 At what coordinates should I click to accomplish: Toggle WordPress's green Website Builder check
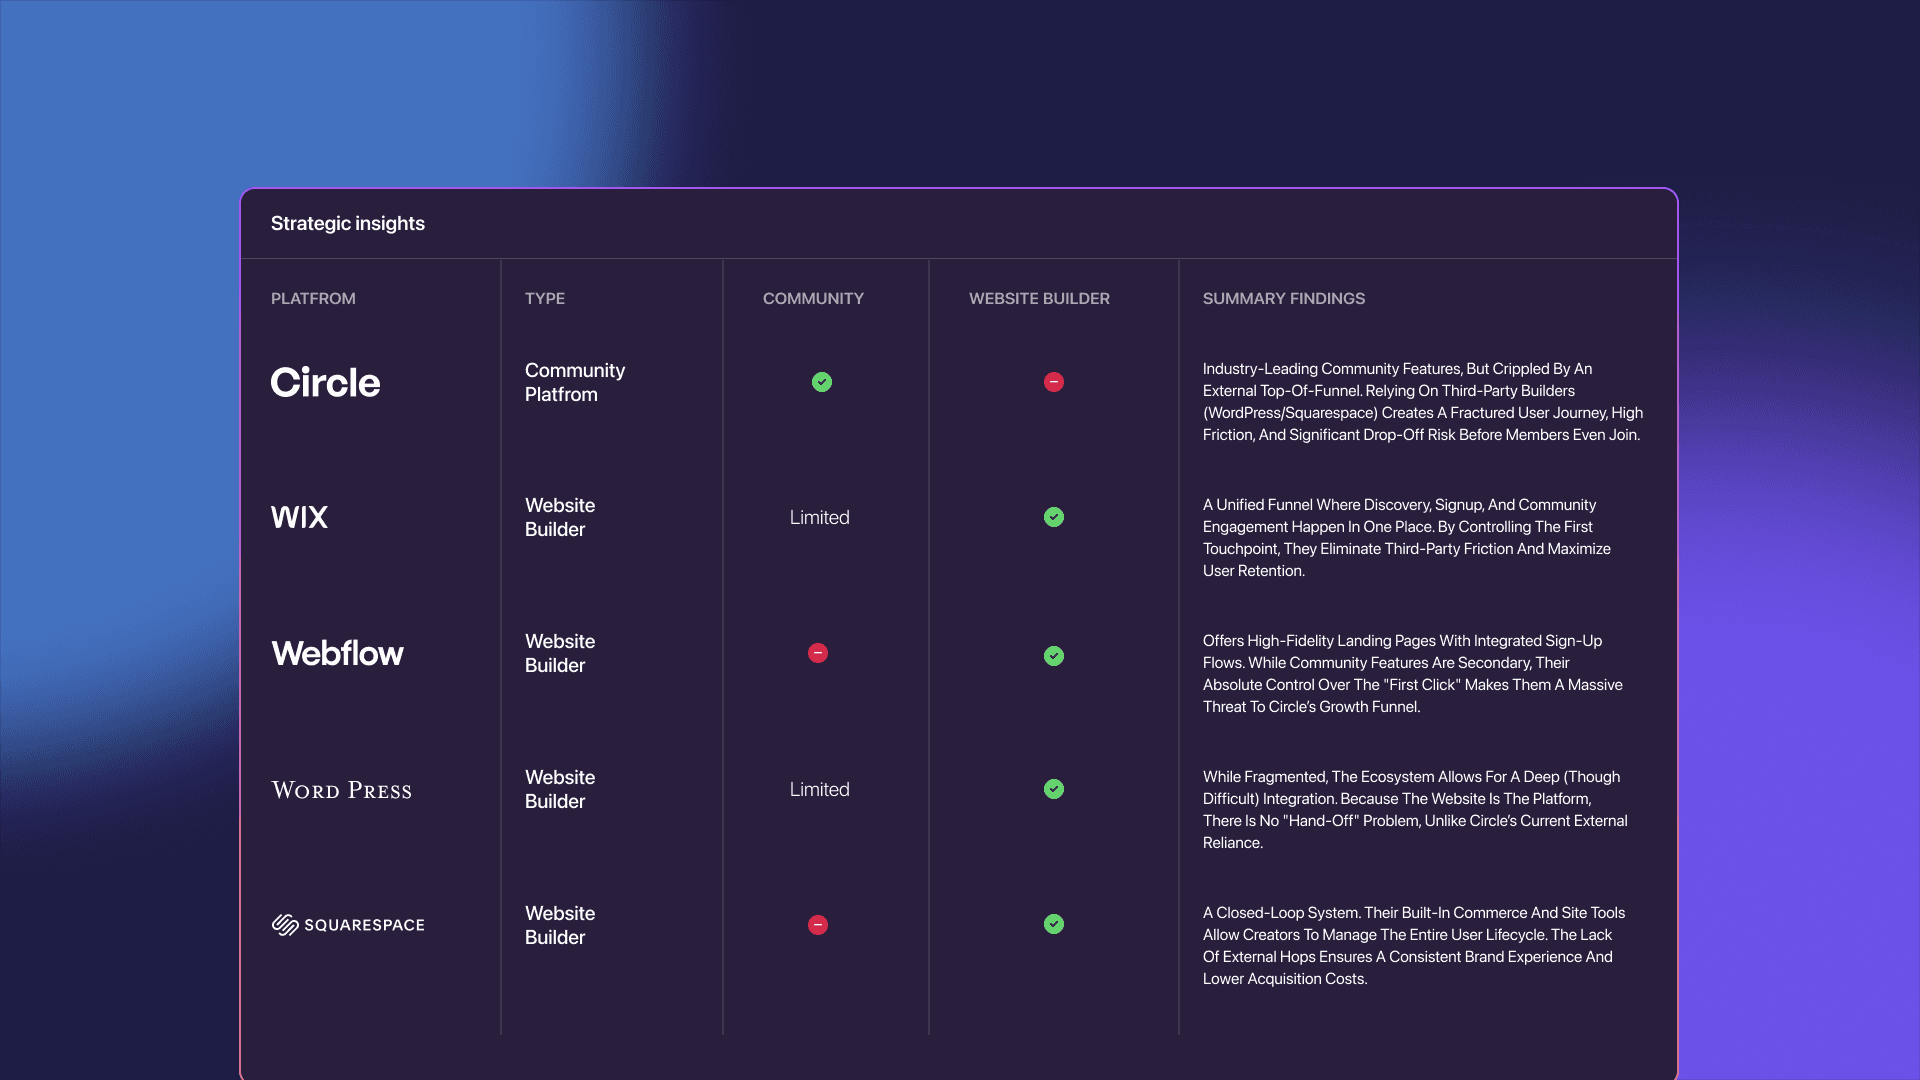tap(1054, 789)
